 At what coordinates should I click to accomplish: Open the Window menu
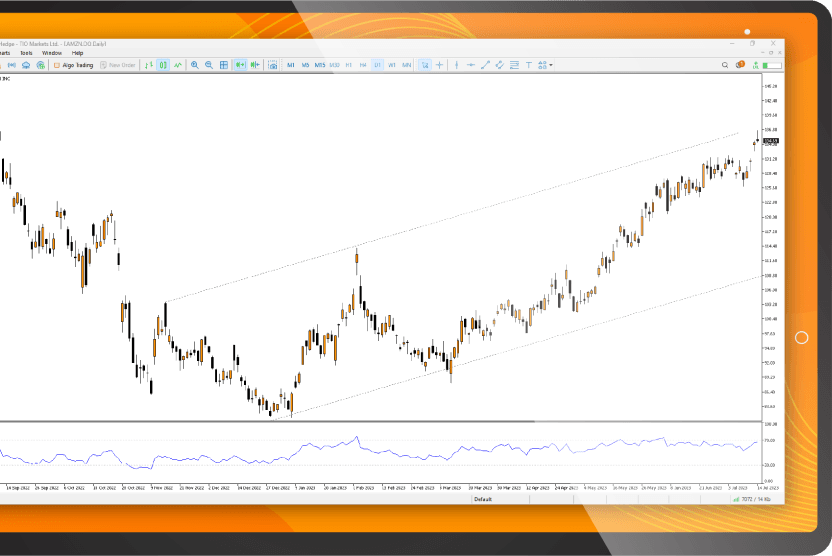[51, 53]
